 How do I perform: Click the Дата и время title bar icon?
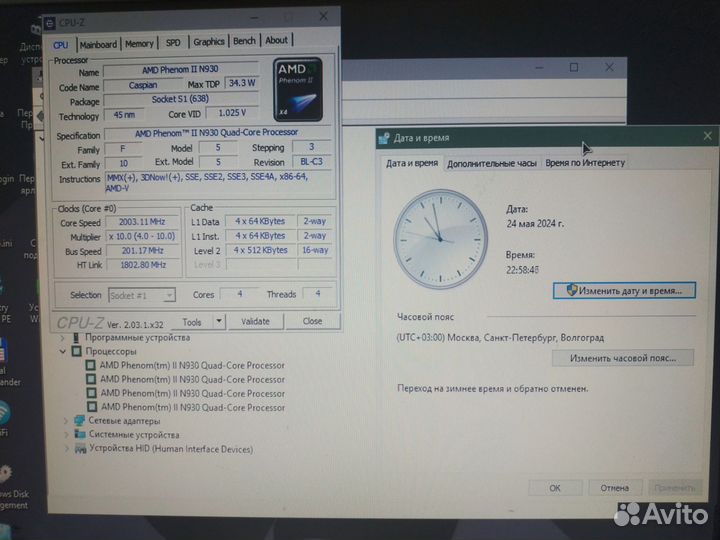tap(384, 137)
